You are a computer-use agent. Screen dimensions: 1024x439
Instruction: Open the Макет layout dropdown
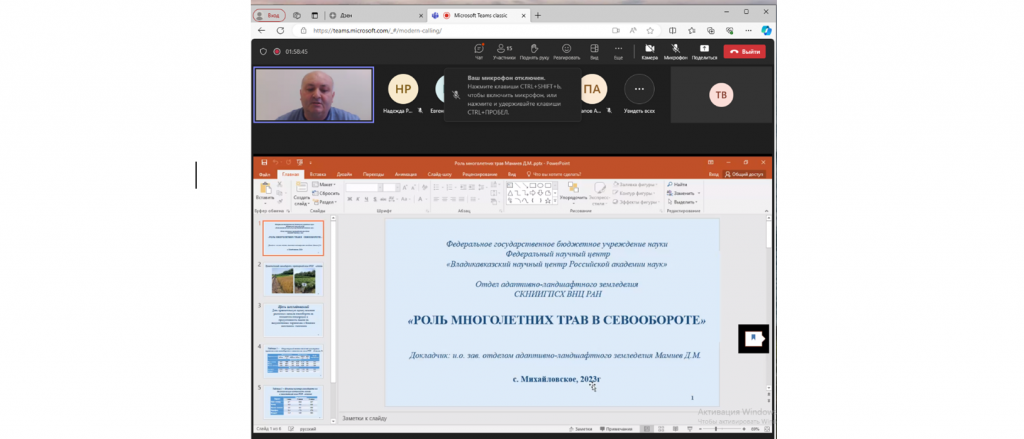[x=325, y=185]
